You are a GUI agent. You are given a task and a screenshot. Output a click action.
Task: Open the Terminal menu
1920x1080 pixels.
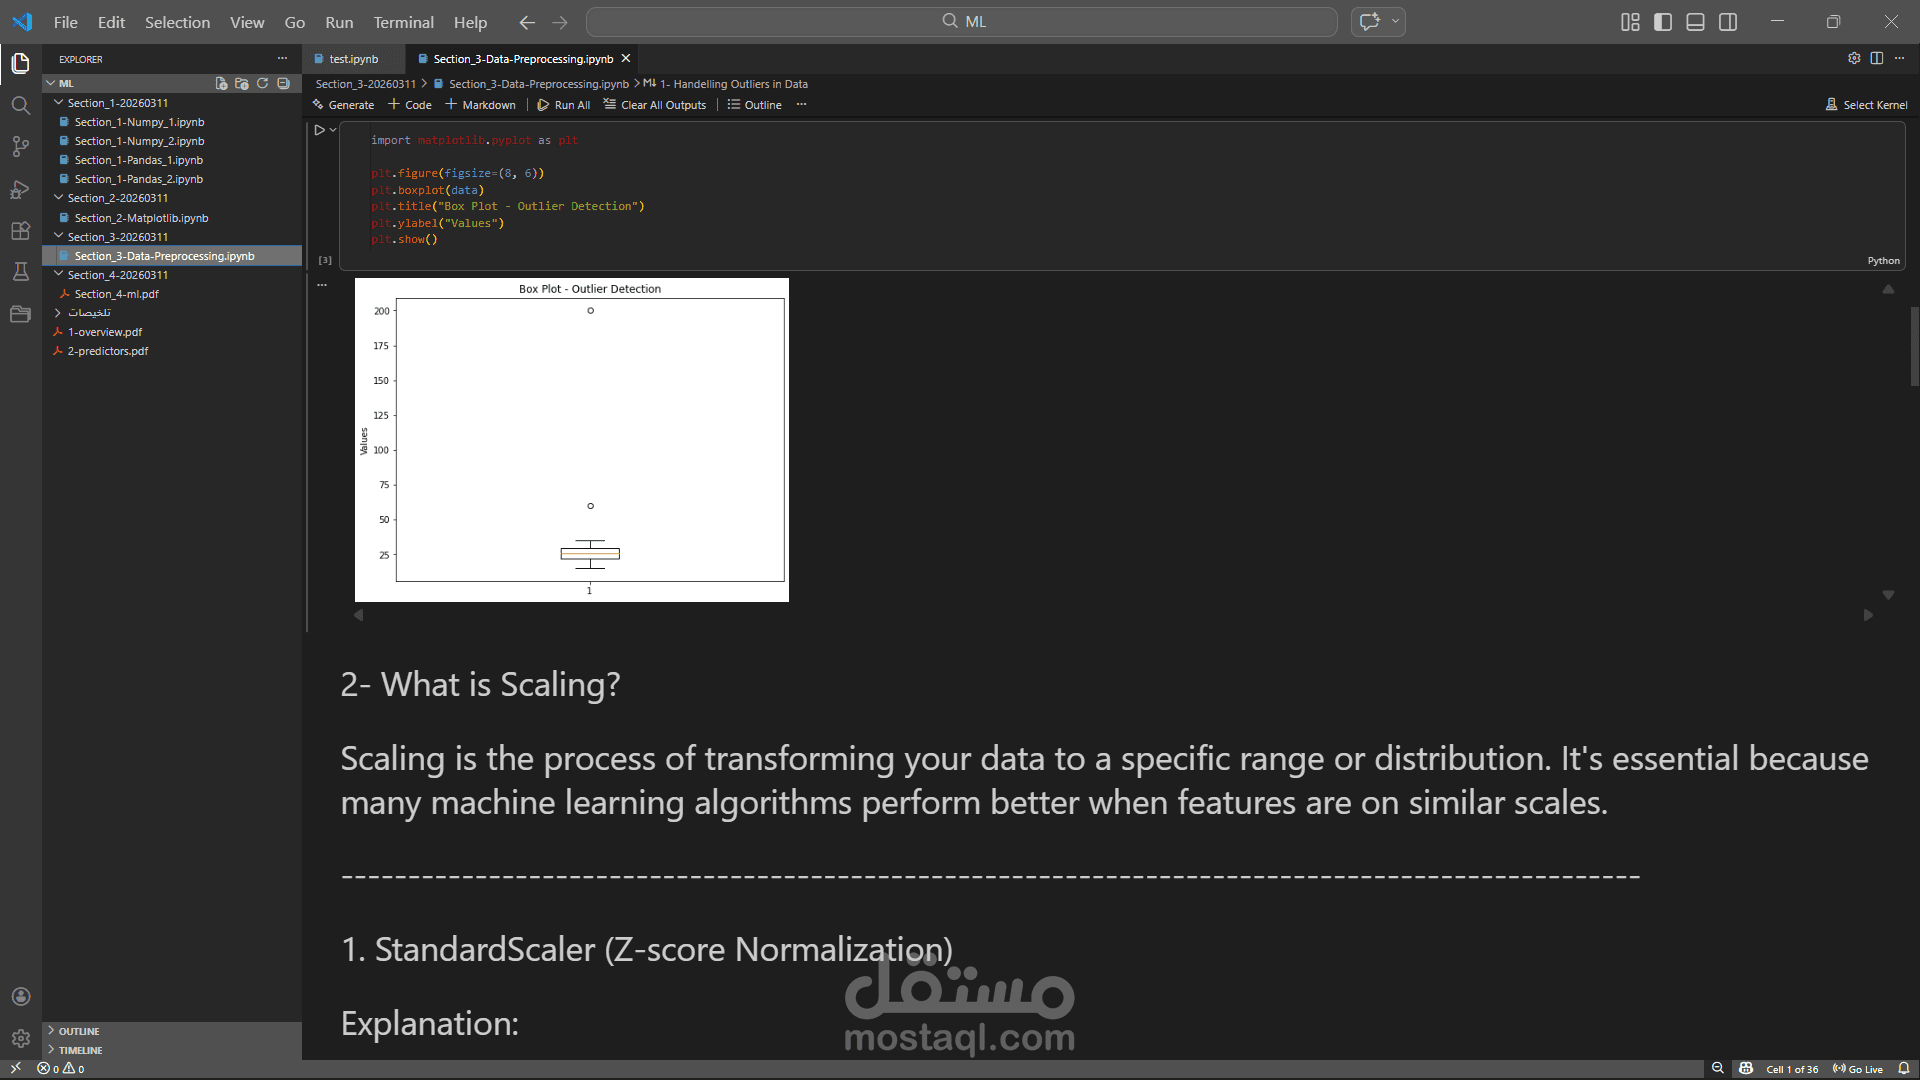403,22
